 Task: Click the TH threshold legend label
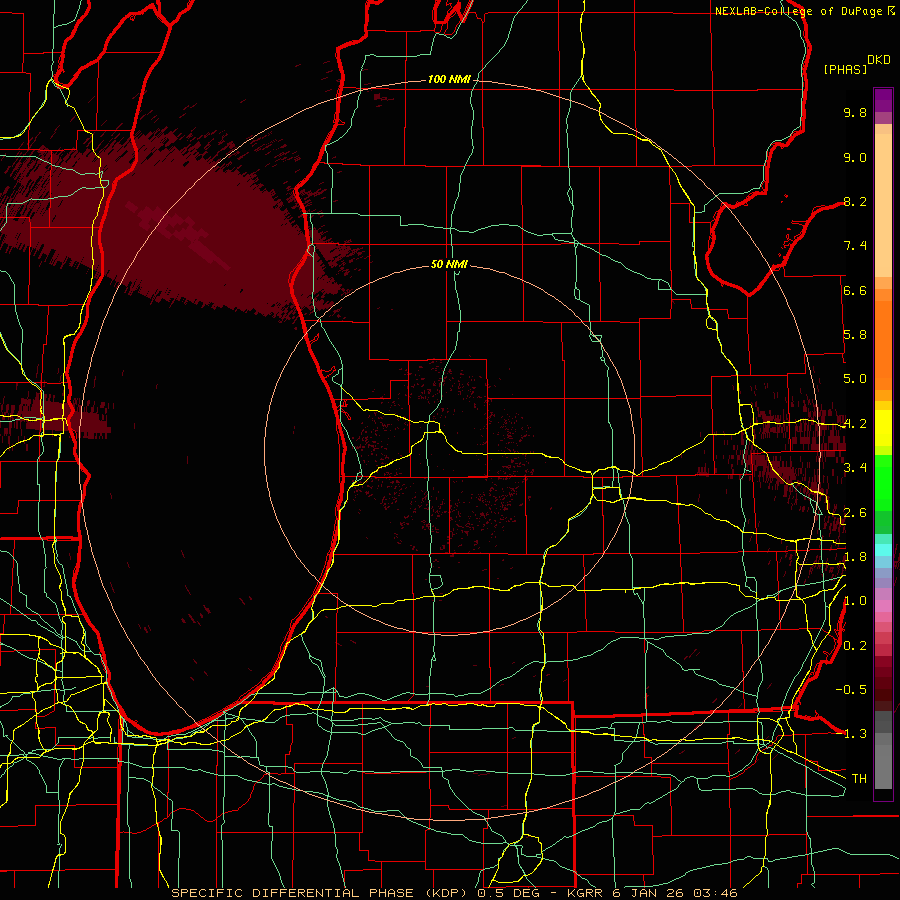(859, 779)
